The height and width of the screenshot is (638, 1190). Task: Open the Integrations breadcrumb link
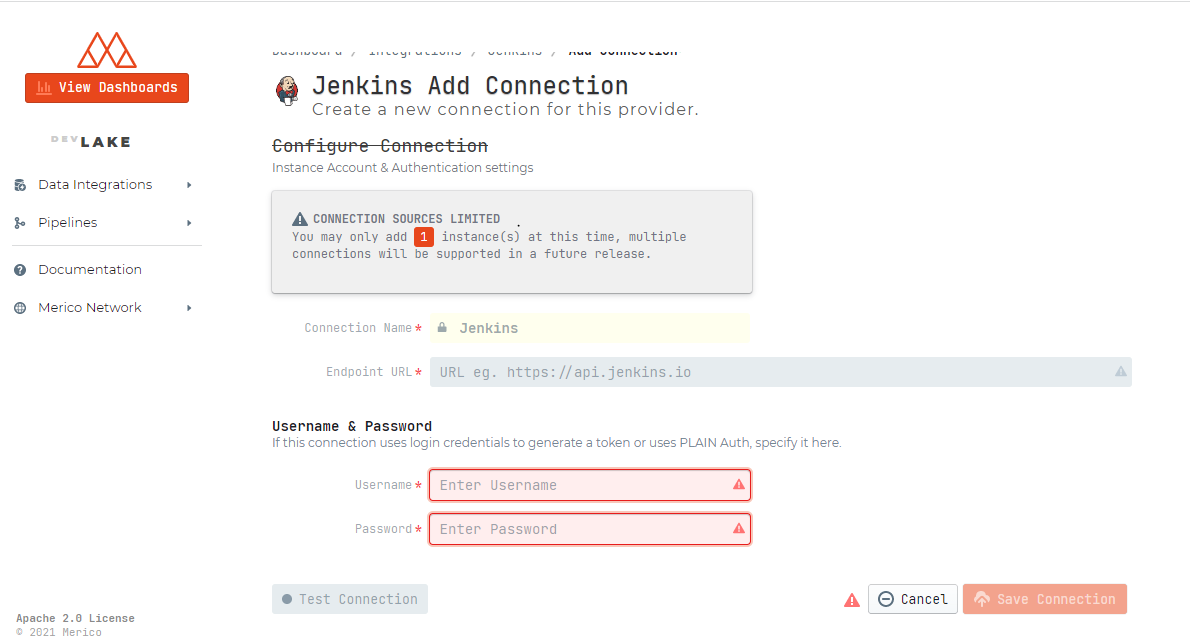pyautogui.click(x=416, y=50)
